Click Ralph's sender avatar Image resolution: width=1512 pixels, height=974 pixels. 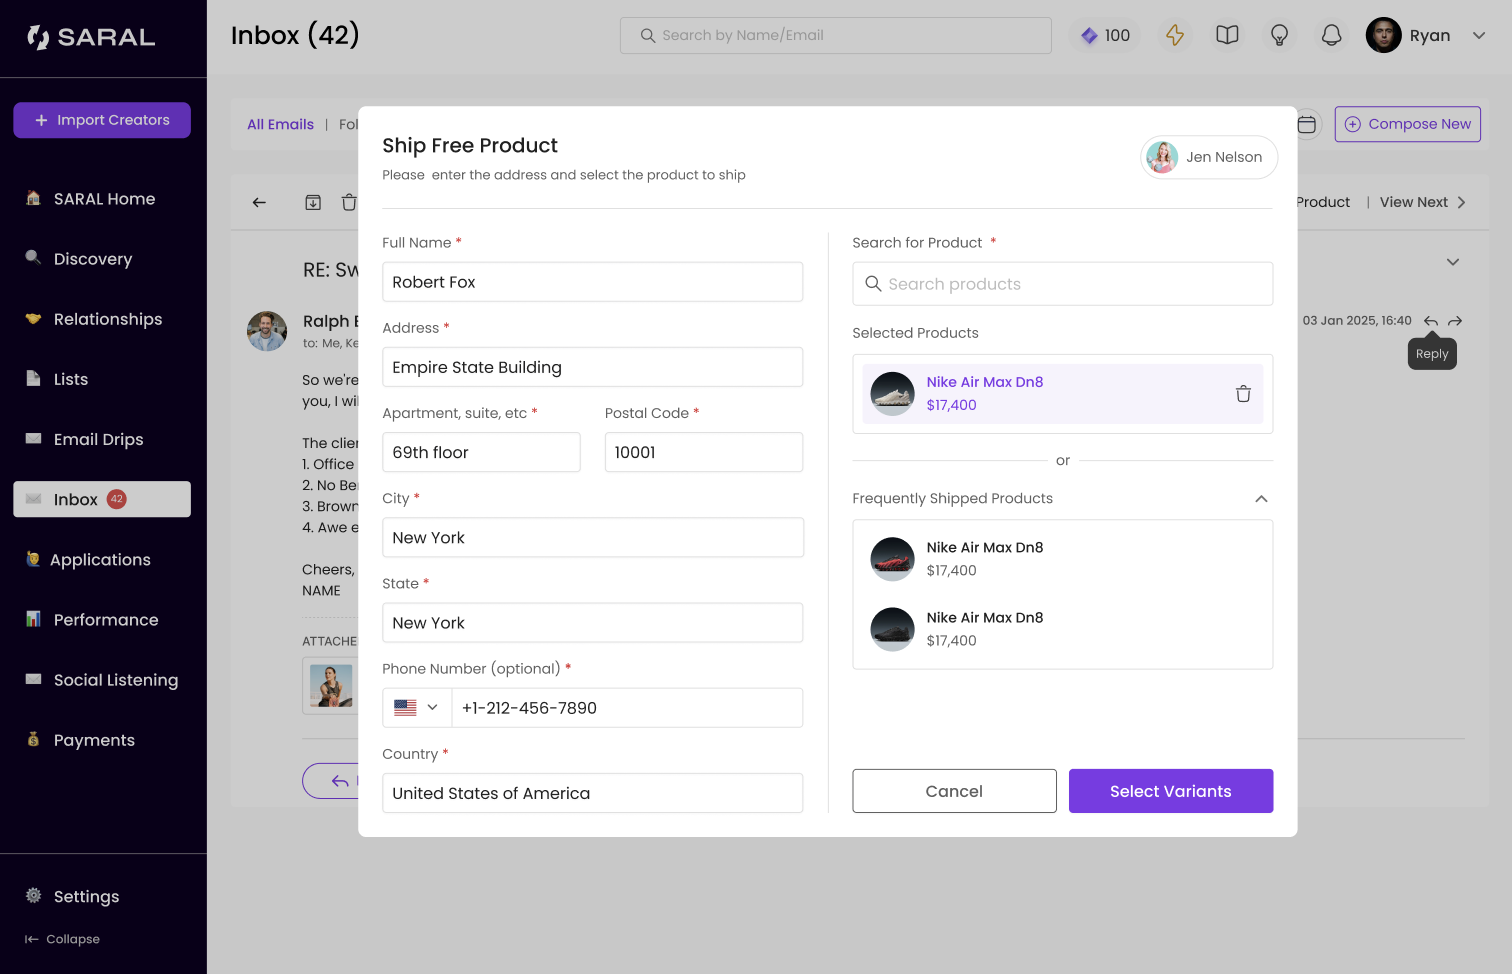267,331
